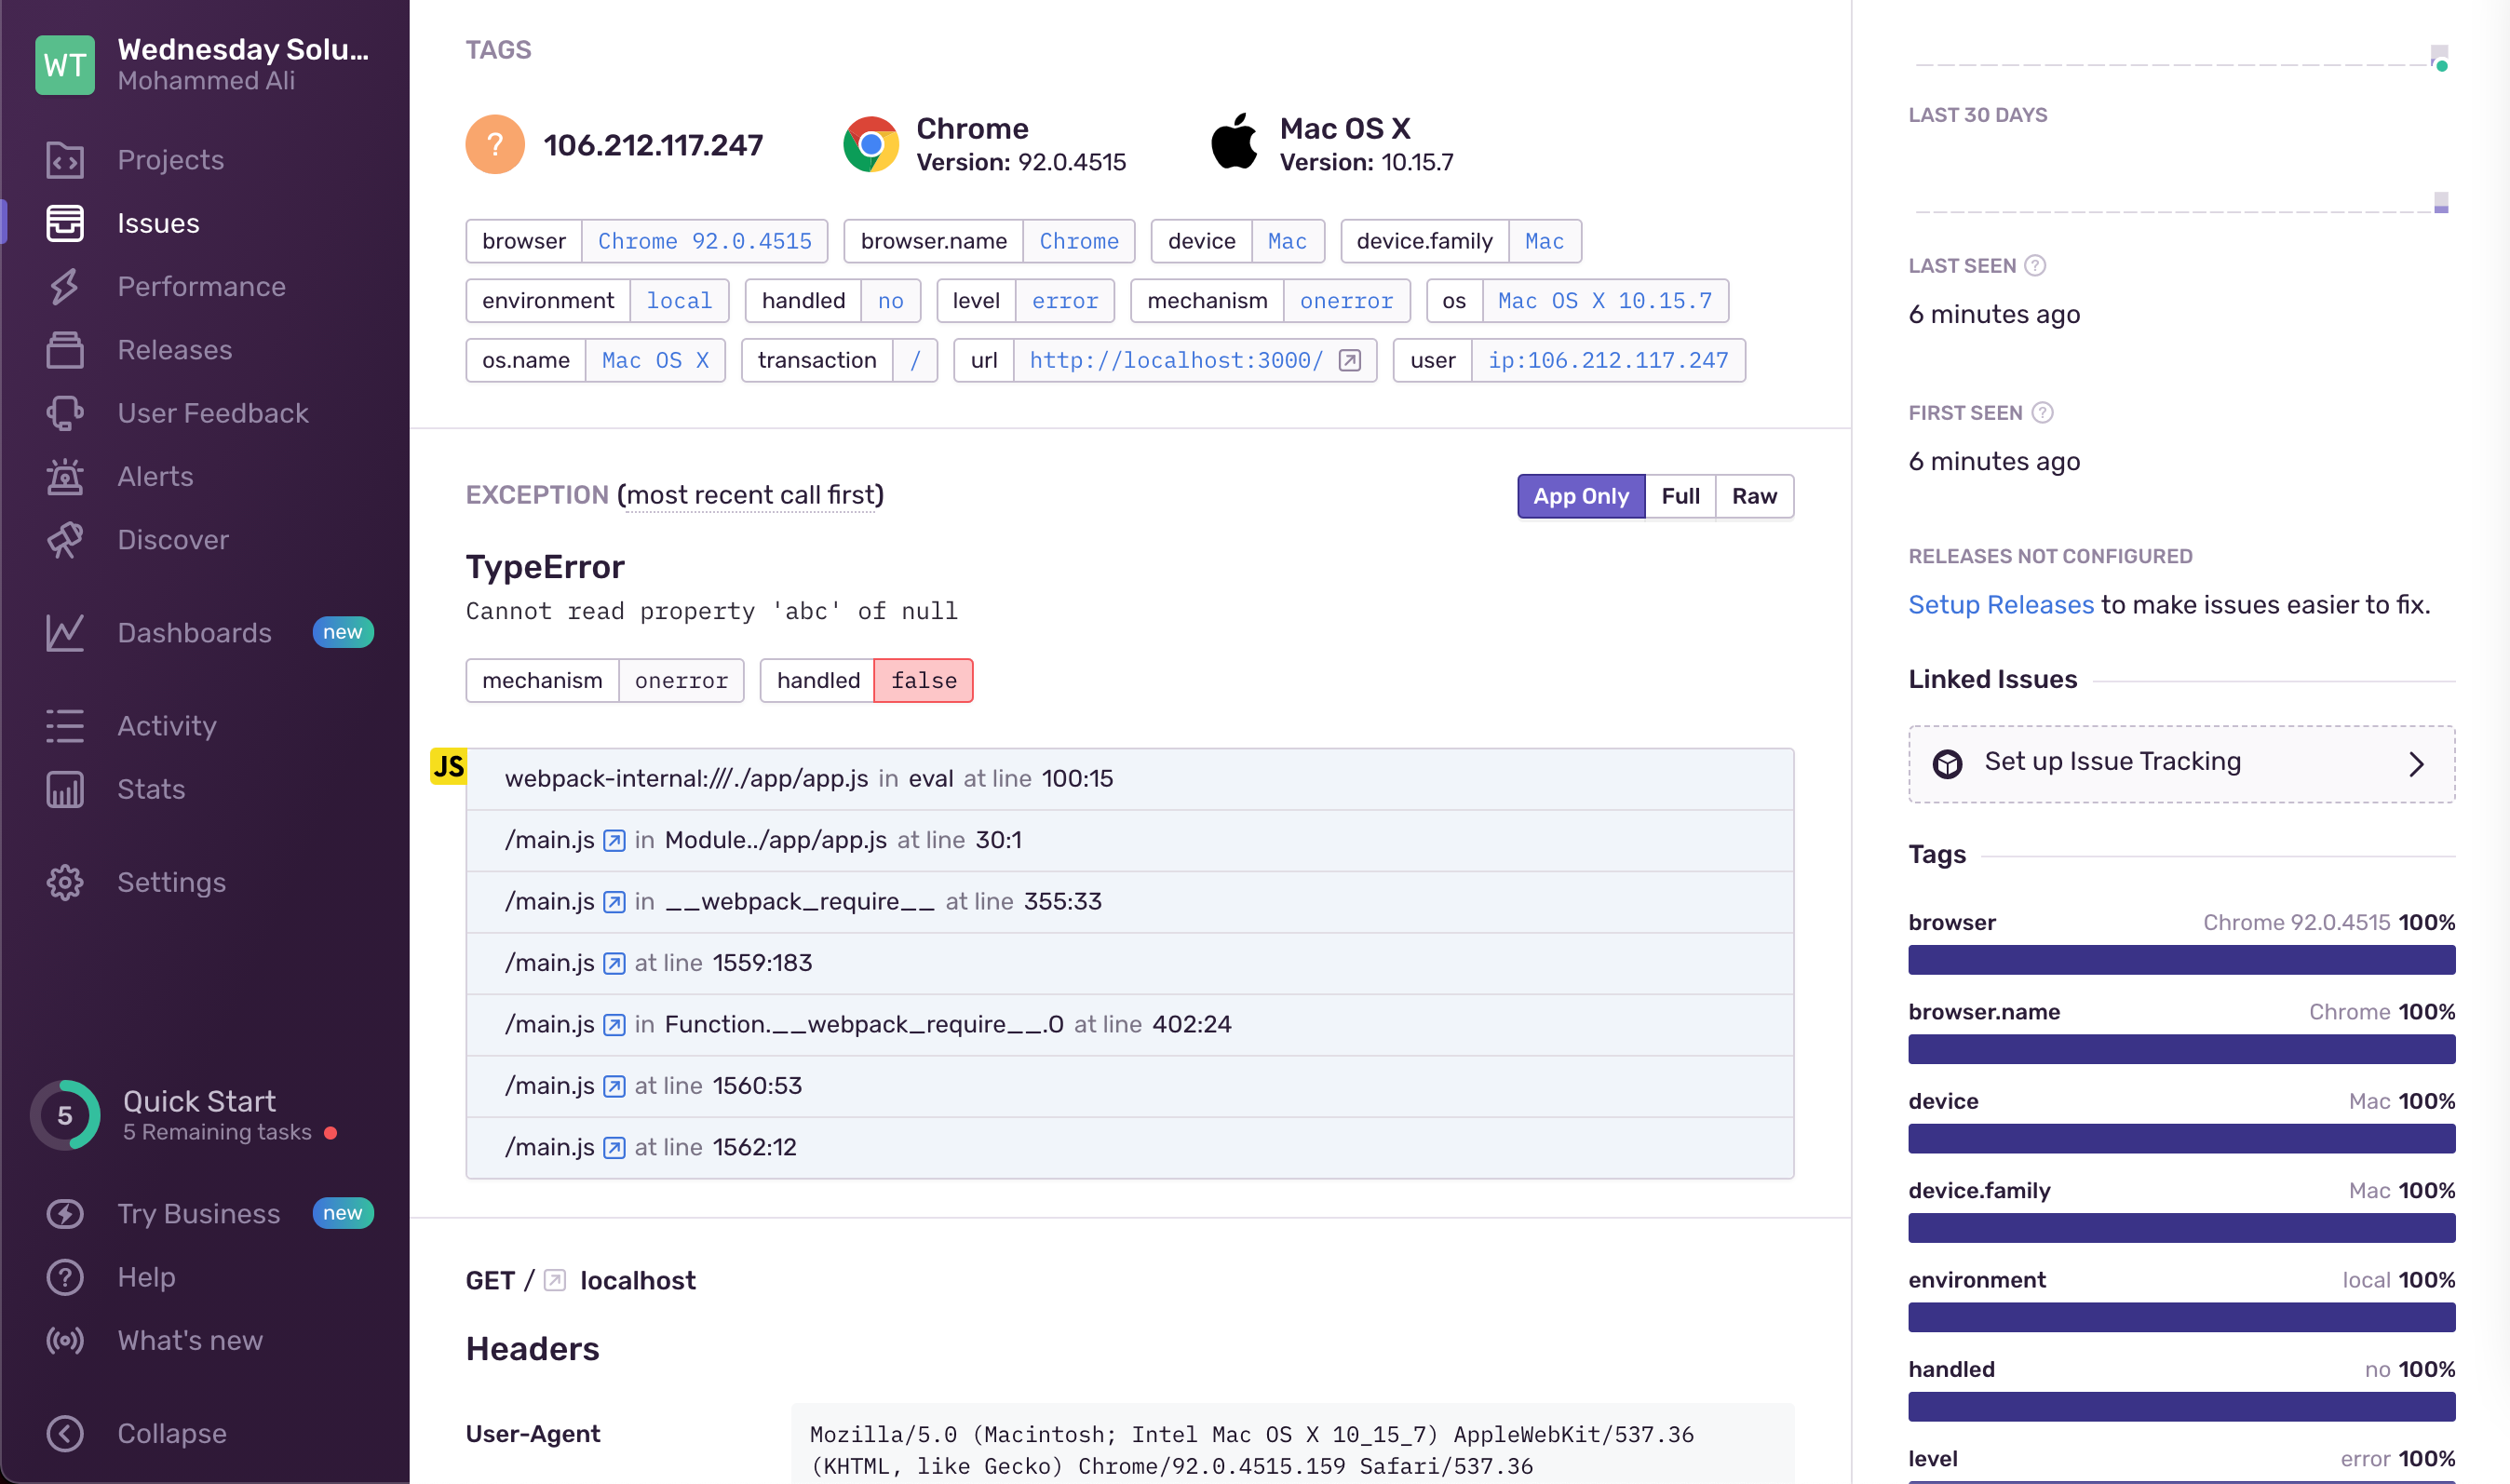2510x1484 pixels.
Task: Open Projects from sidebar icon
Action: tap(65, 160)
